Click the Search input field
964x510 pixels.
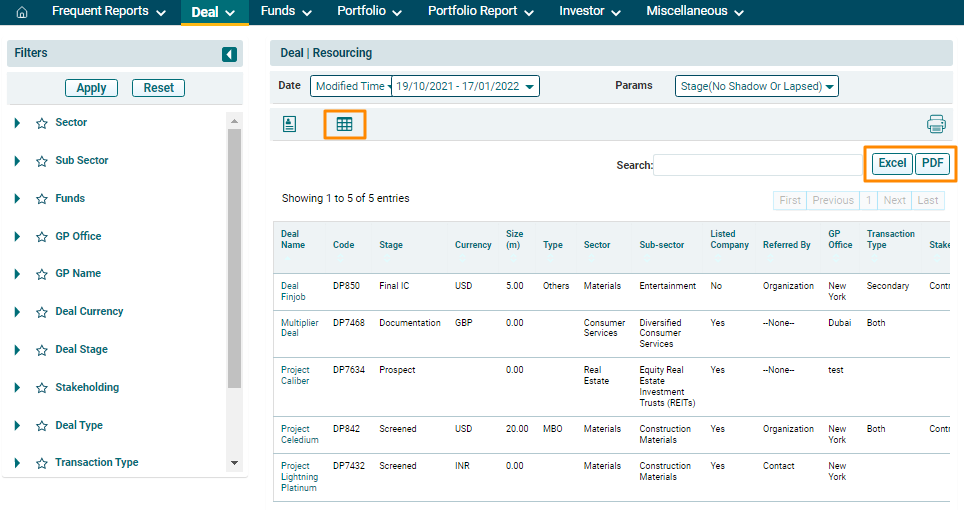pos(757,165)
